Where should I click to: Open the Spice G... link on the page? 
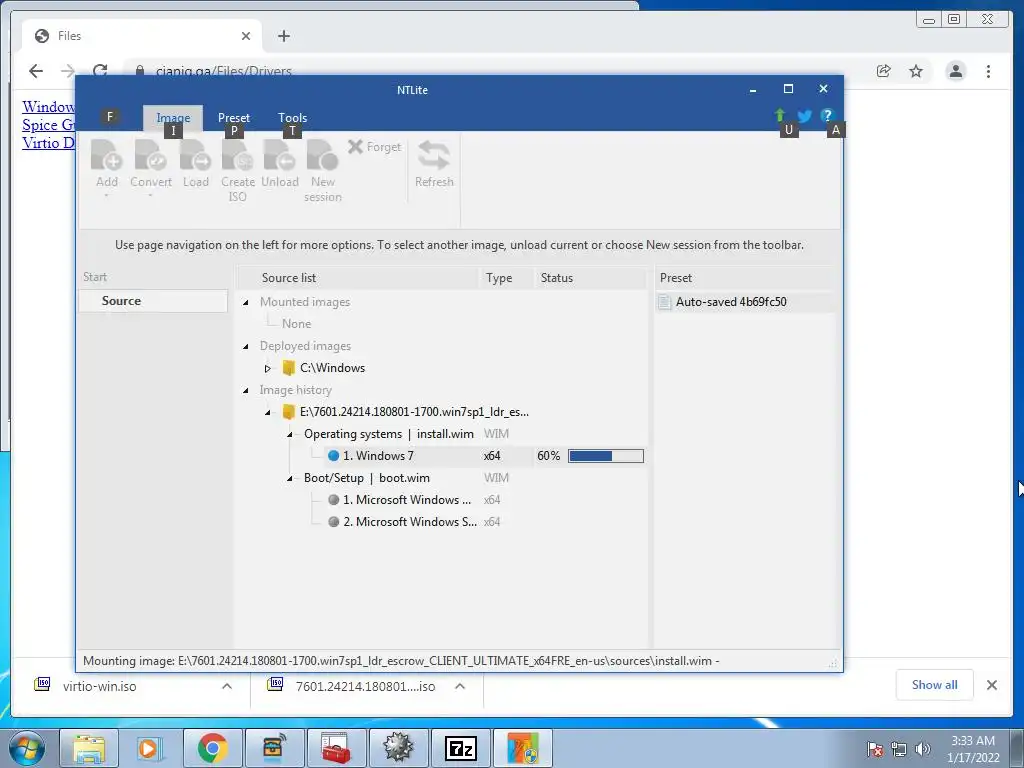coord(48,125)
